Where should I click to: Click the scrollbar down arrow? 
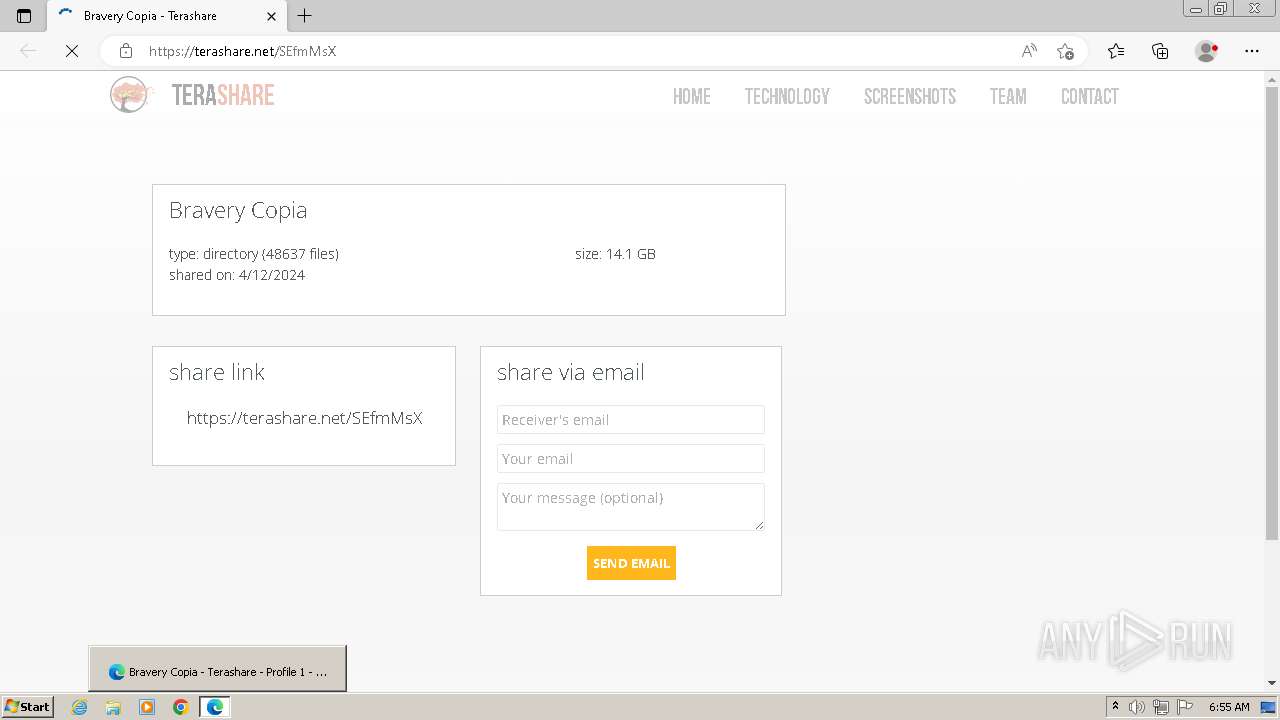pos(1272,683)
